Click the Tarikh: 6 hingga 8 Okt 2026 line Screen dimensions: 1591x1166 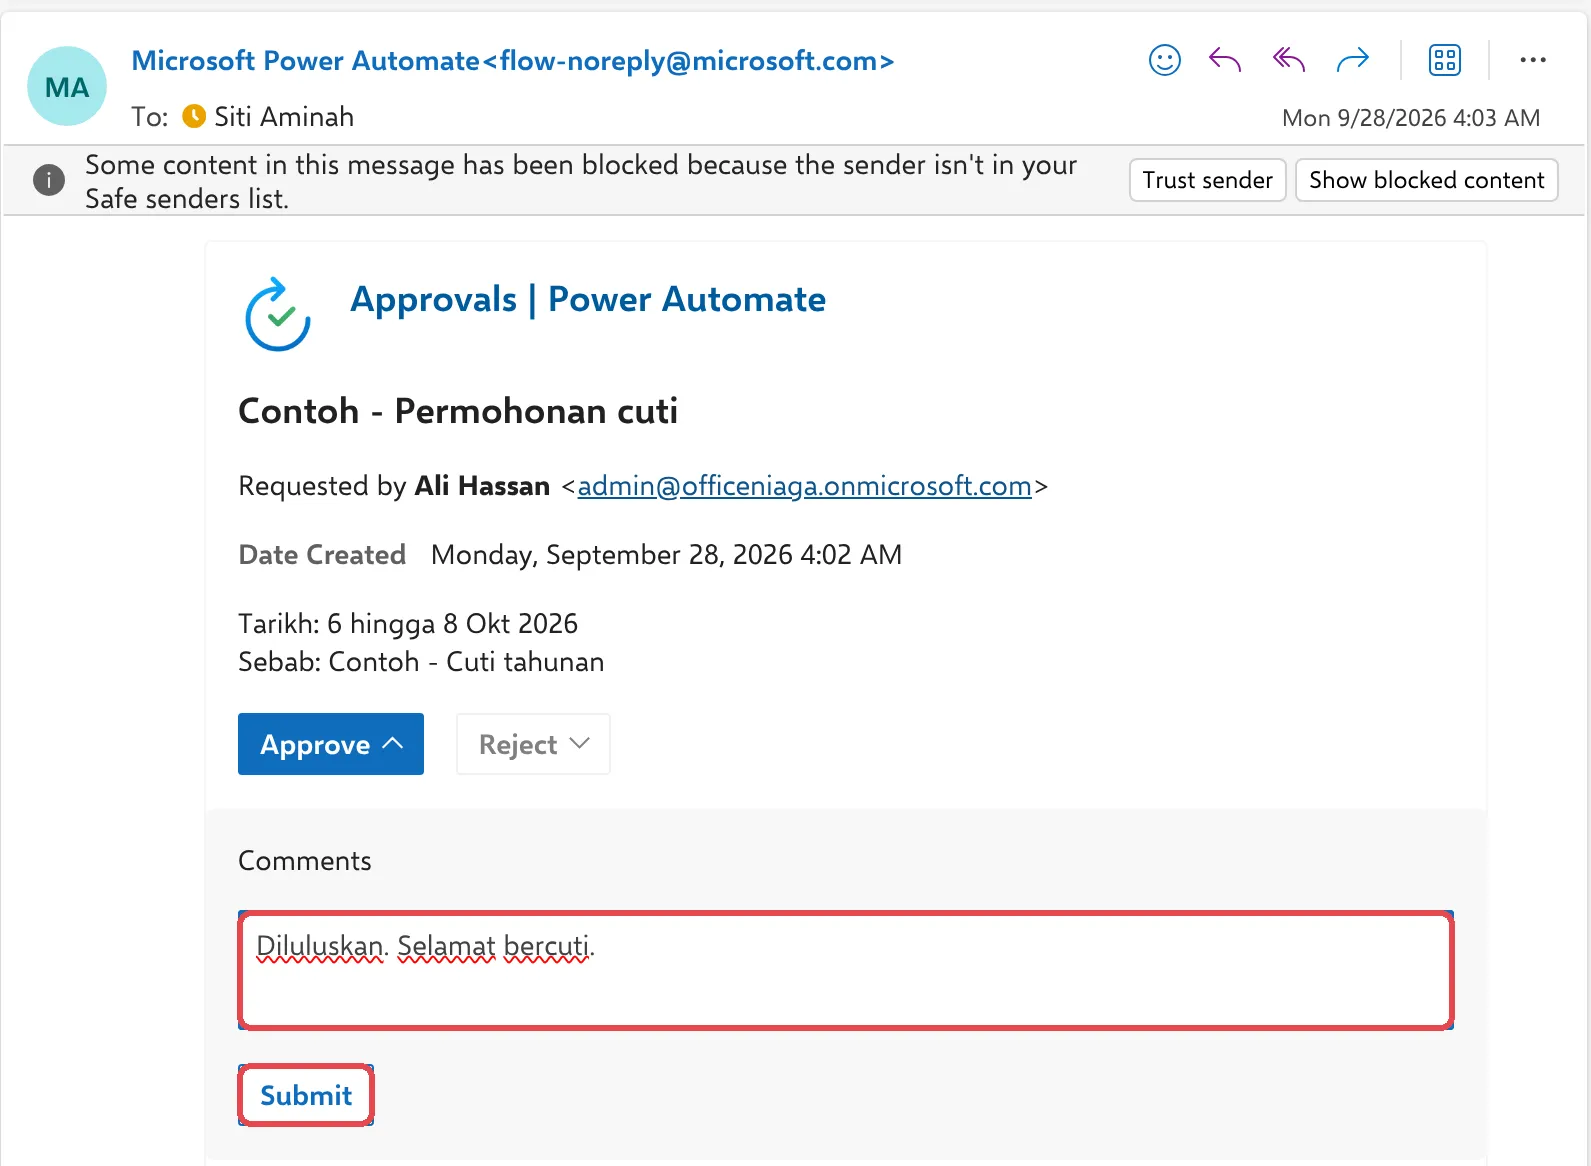408,624
